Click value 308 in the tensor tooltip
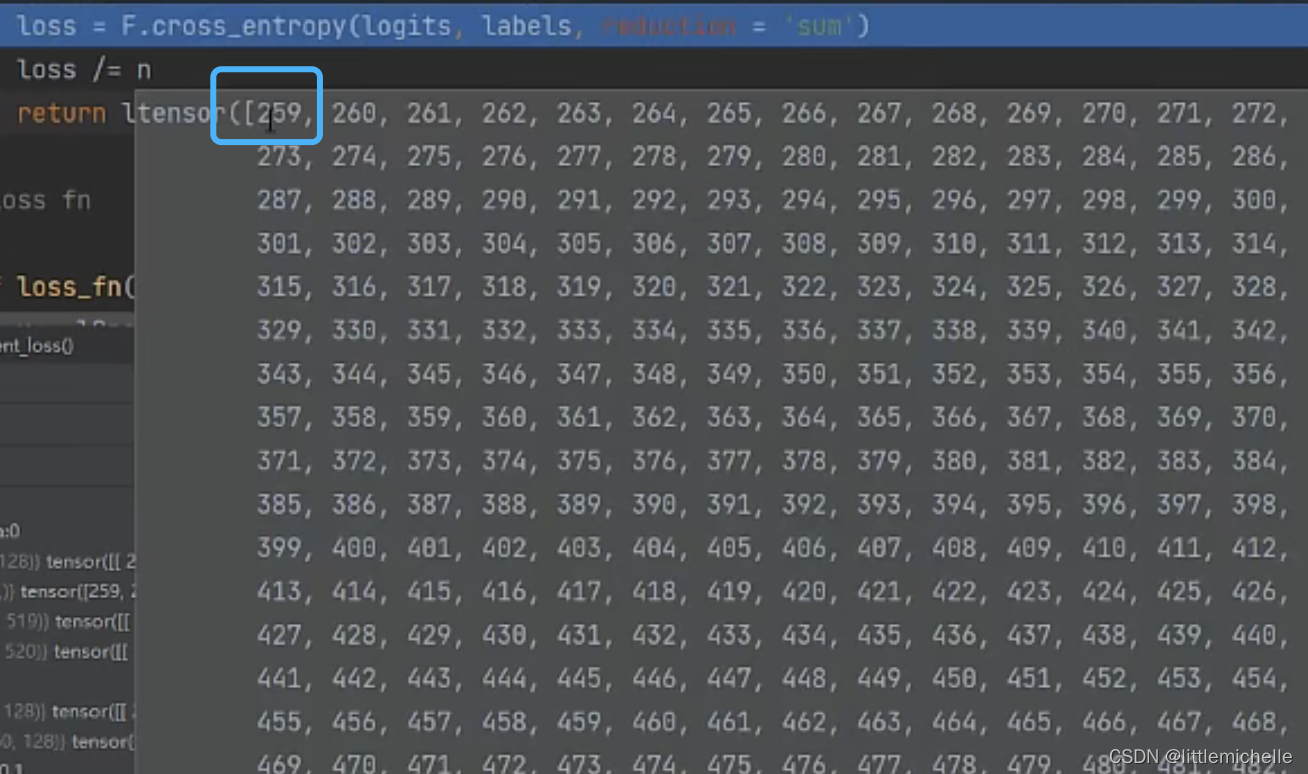Viewport: 1308px width, 774px height. [x=804, y=243]
